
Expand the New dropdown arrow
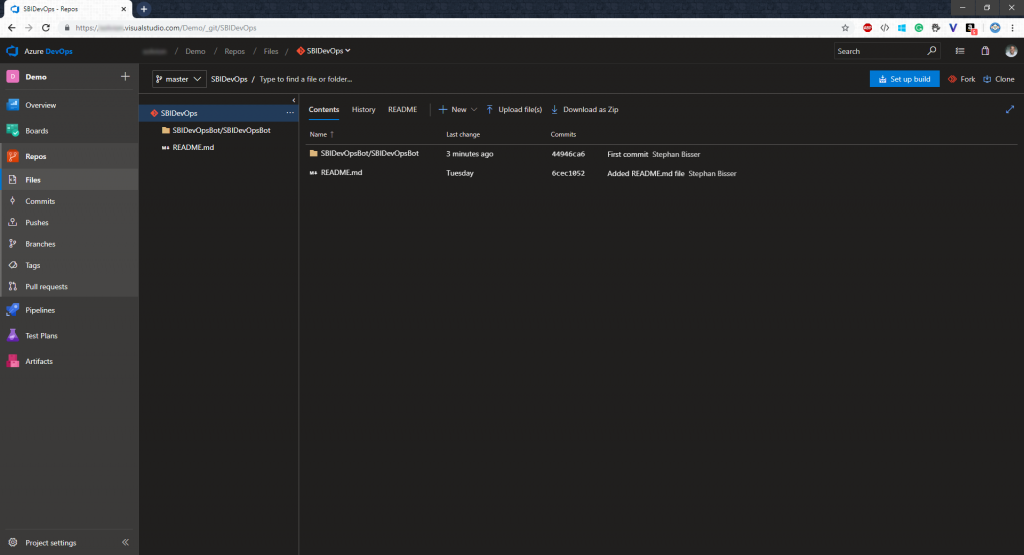474,110
